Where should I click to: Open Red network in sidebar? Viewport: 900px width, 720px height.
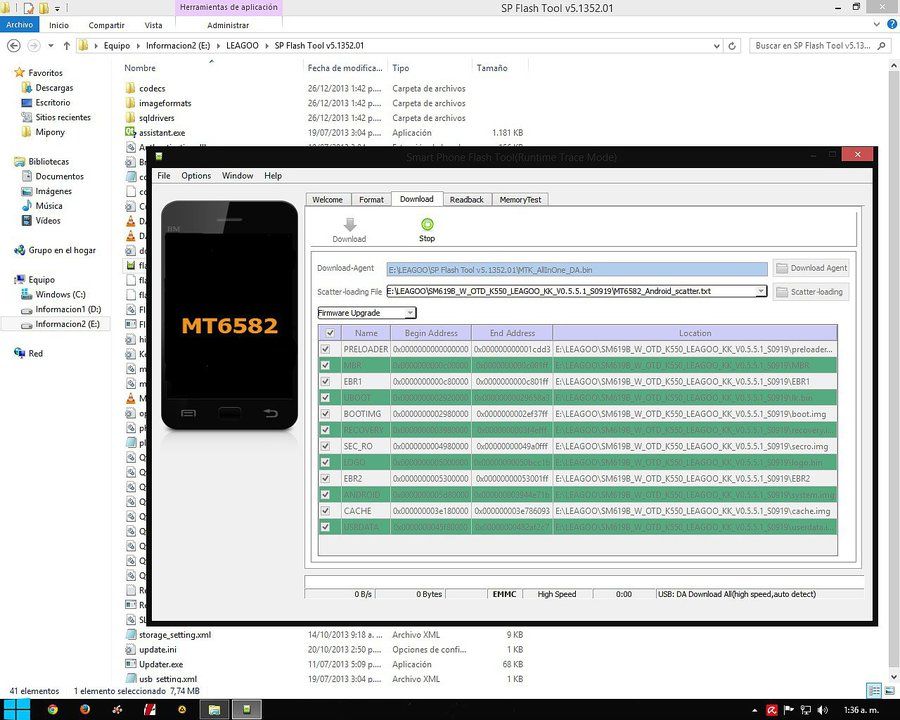36,353
